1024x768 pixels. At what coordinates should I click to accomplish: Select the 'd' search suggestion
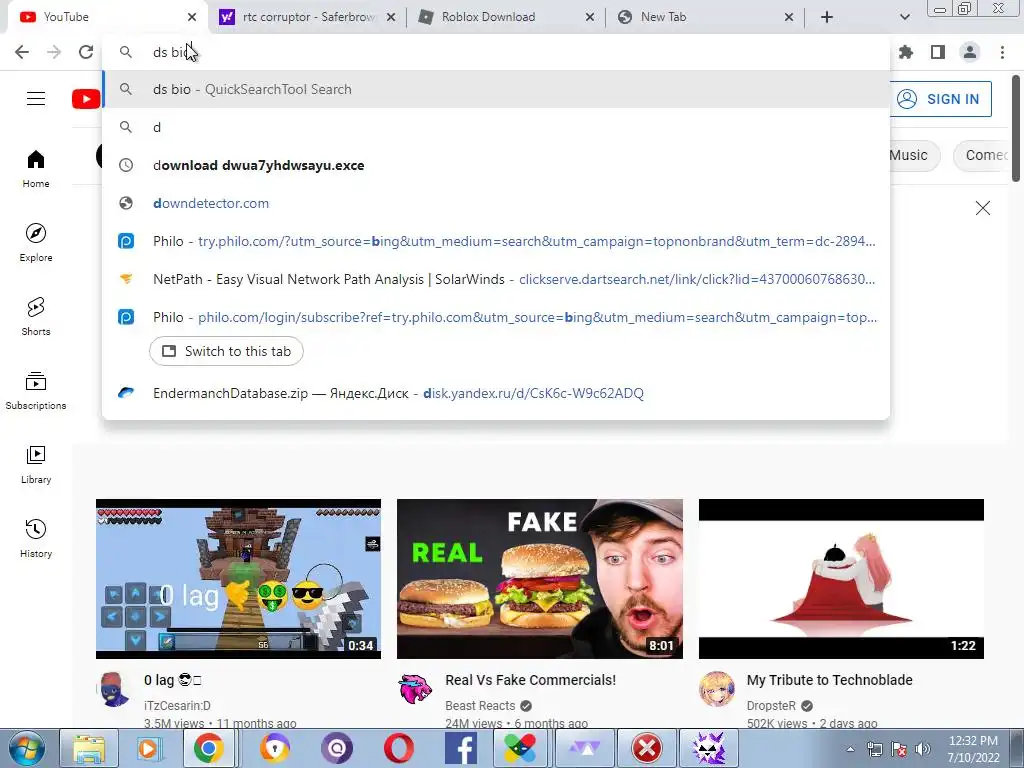[496, 127]
